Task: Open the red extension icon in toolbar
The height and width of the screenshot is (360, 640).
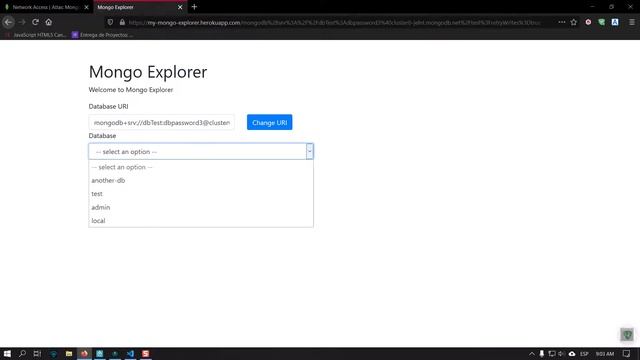Action: pos(588,22)
